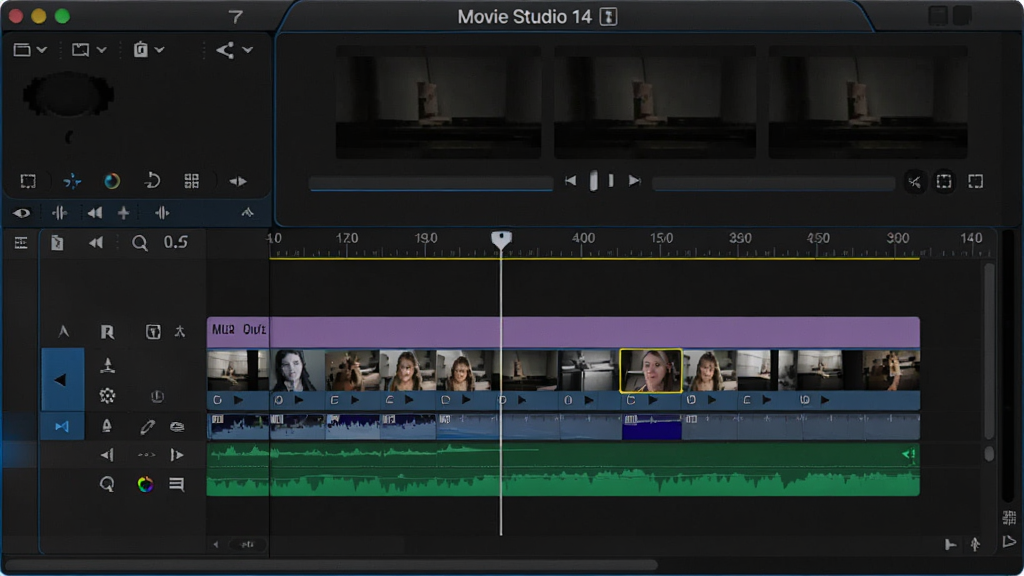Click the stamp icon in video track header

coord(107,365)
